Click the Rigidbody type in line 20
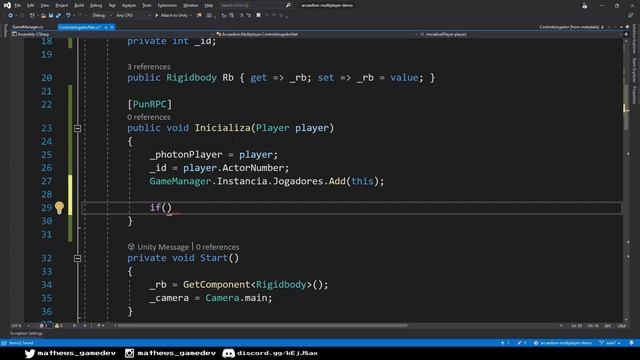 (x=191, y=78)
